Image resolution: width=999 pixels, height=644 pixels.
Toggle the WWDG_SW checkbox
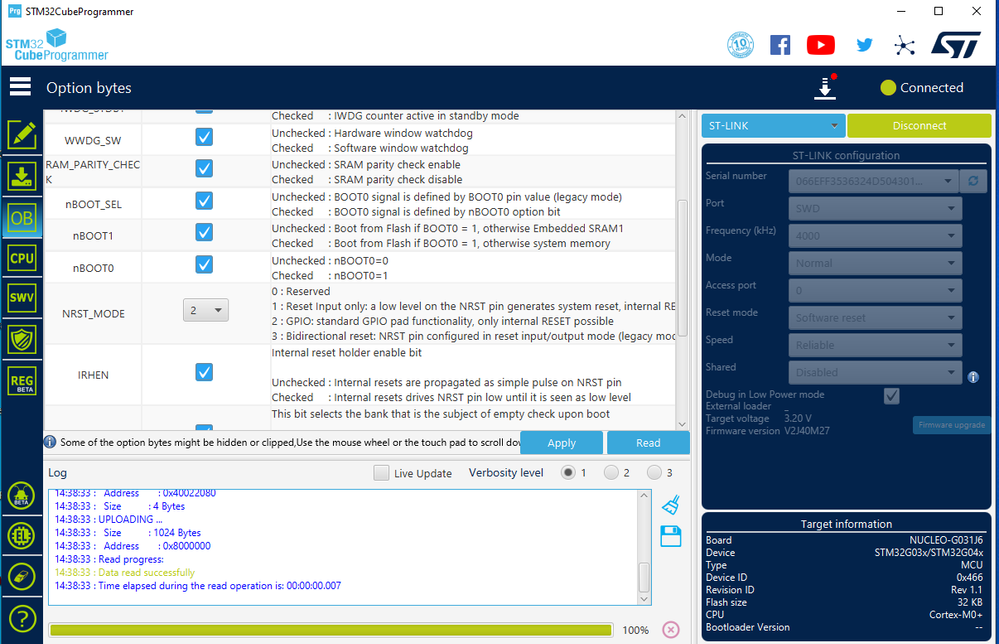pos(204,137)
